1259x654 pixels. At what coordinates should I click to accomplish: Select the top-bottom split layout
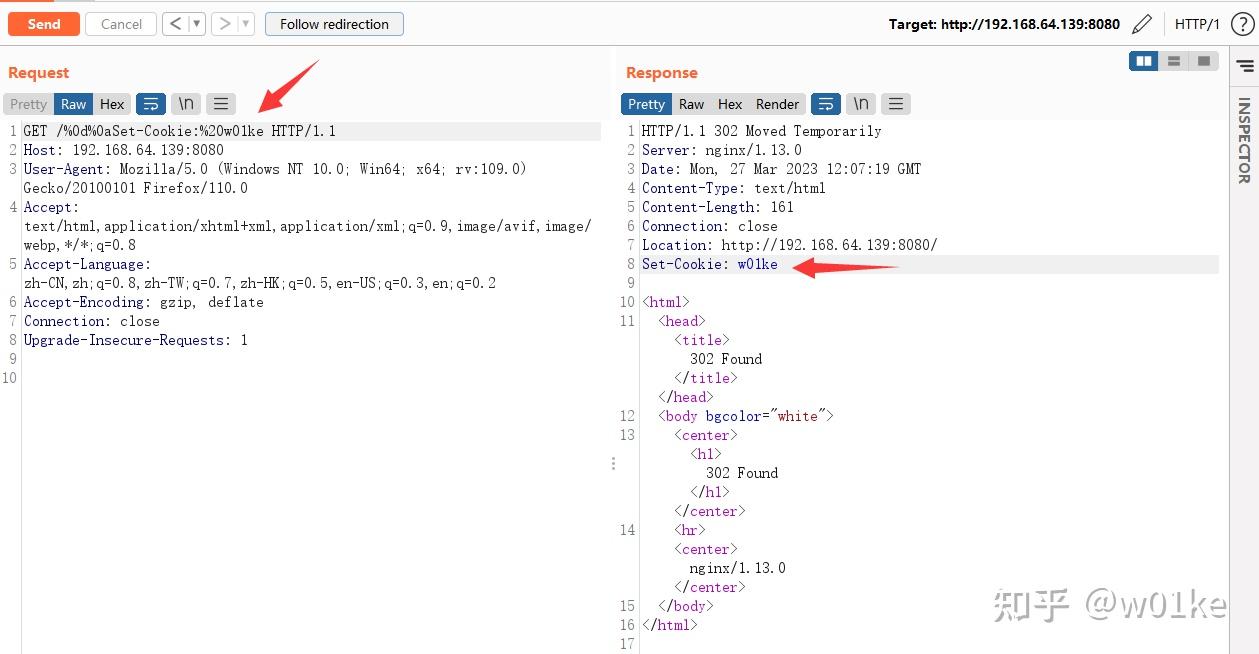click(1174, 62)
